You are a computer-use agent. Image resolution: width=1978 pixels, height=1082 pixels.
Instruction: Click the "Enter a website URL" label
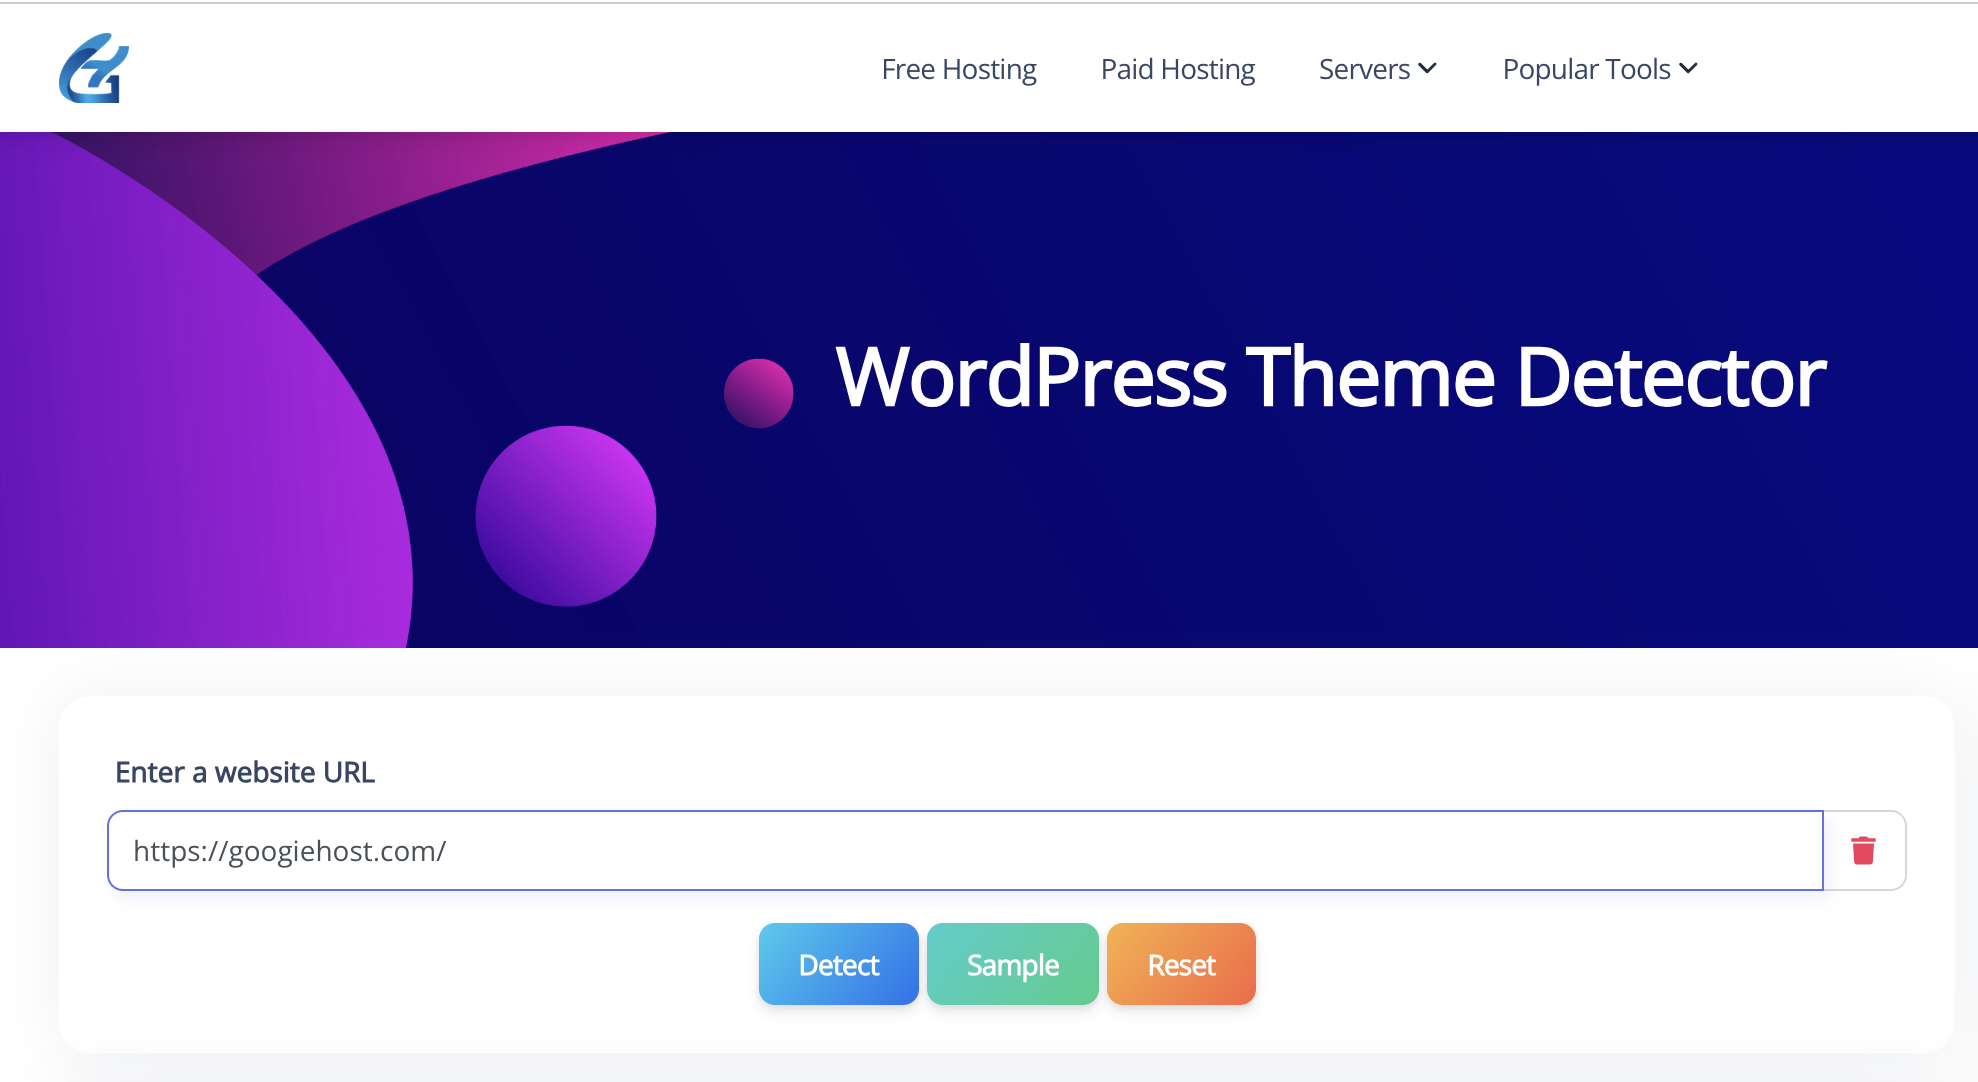pyautogui.click(x=245, y=772)
